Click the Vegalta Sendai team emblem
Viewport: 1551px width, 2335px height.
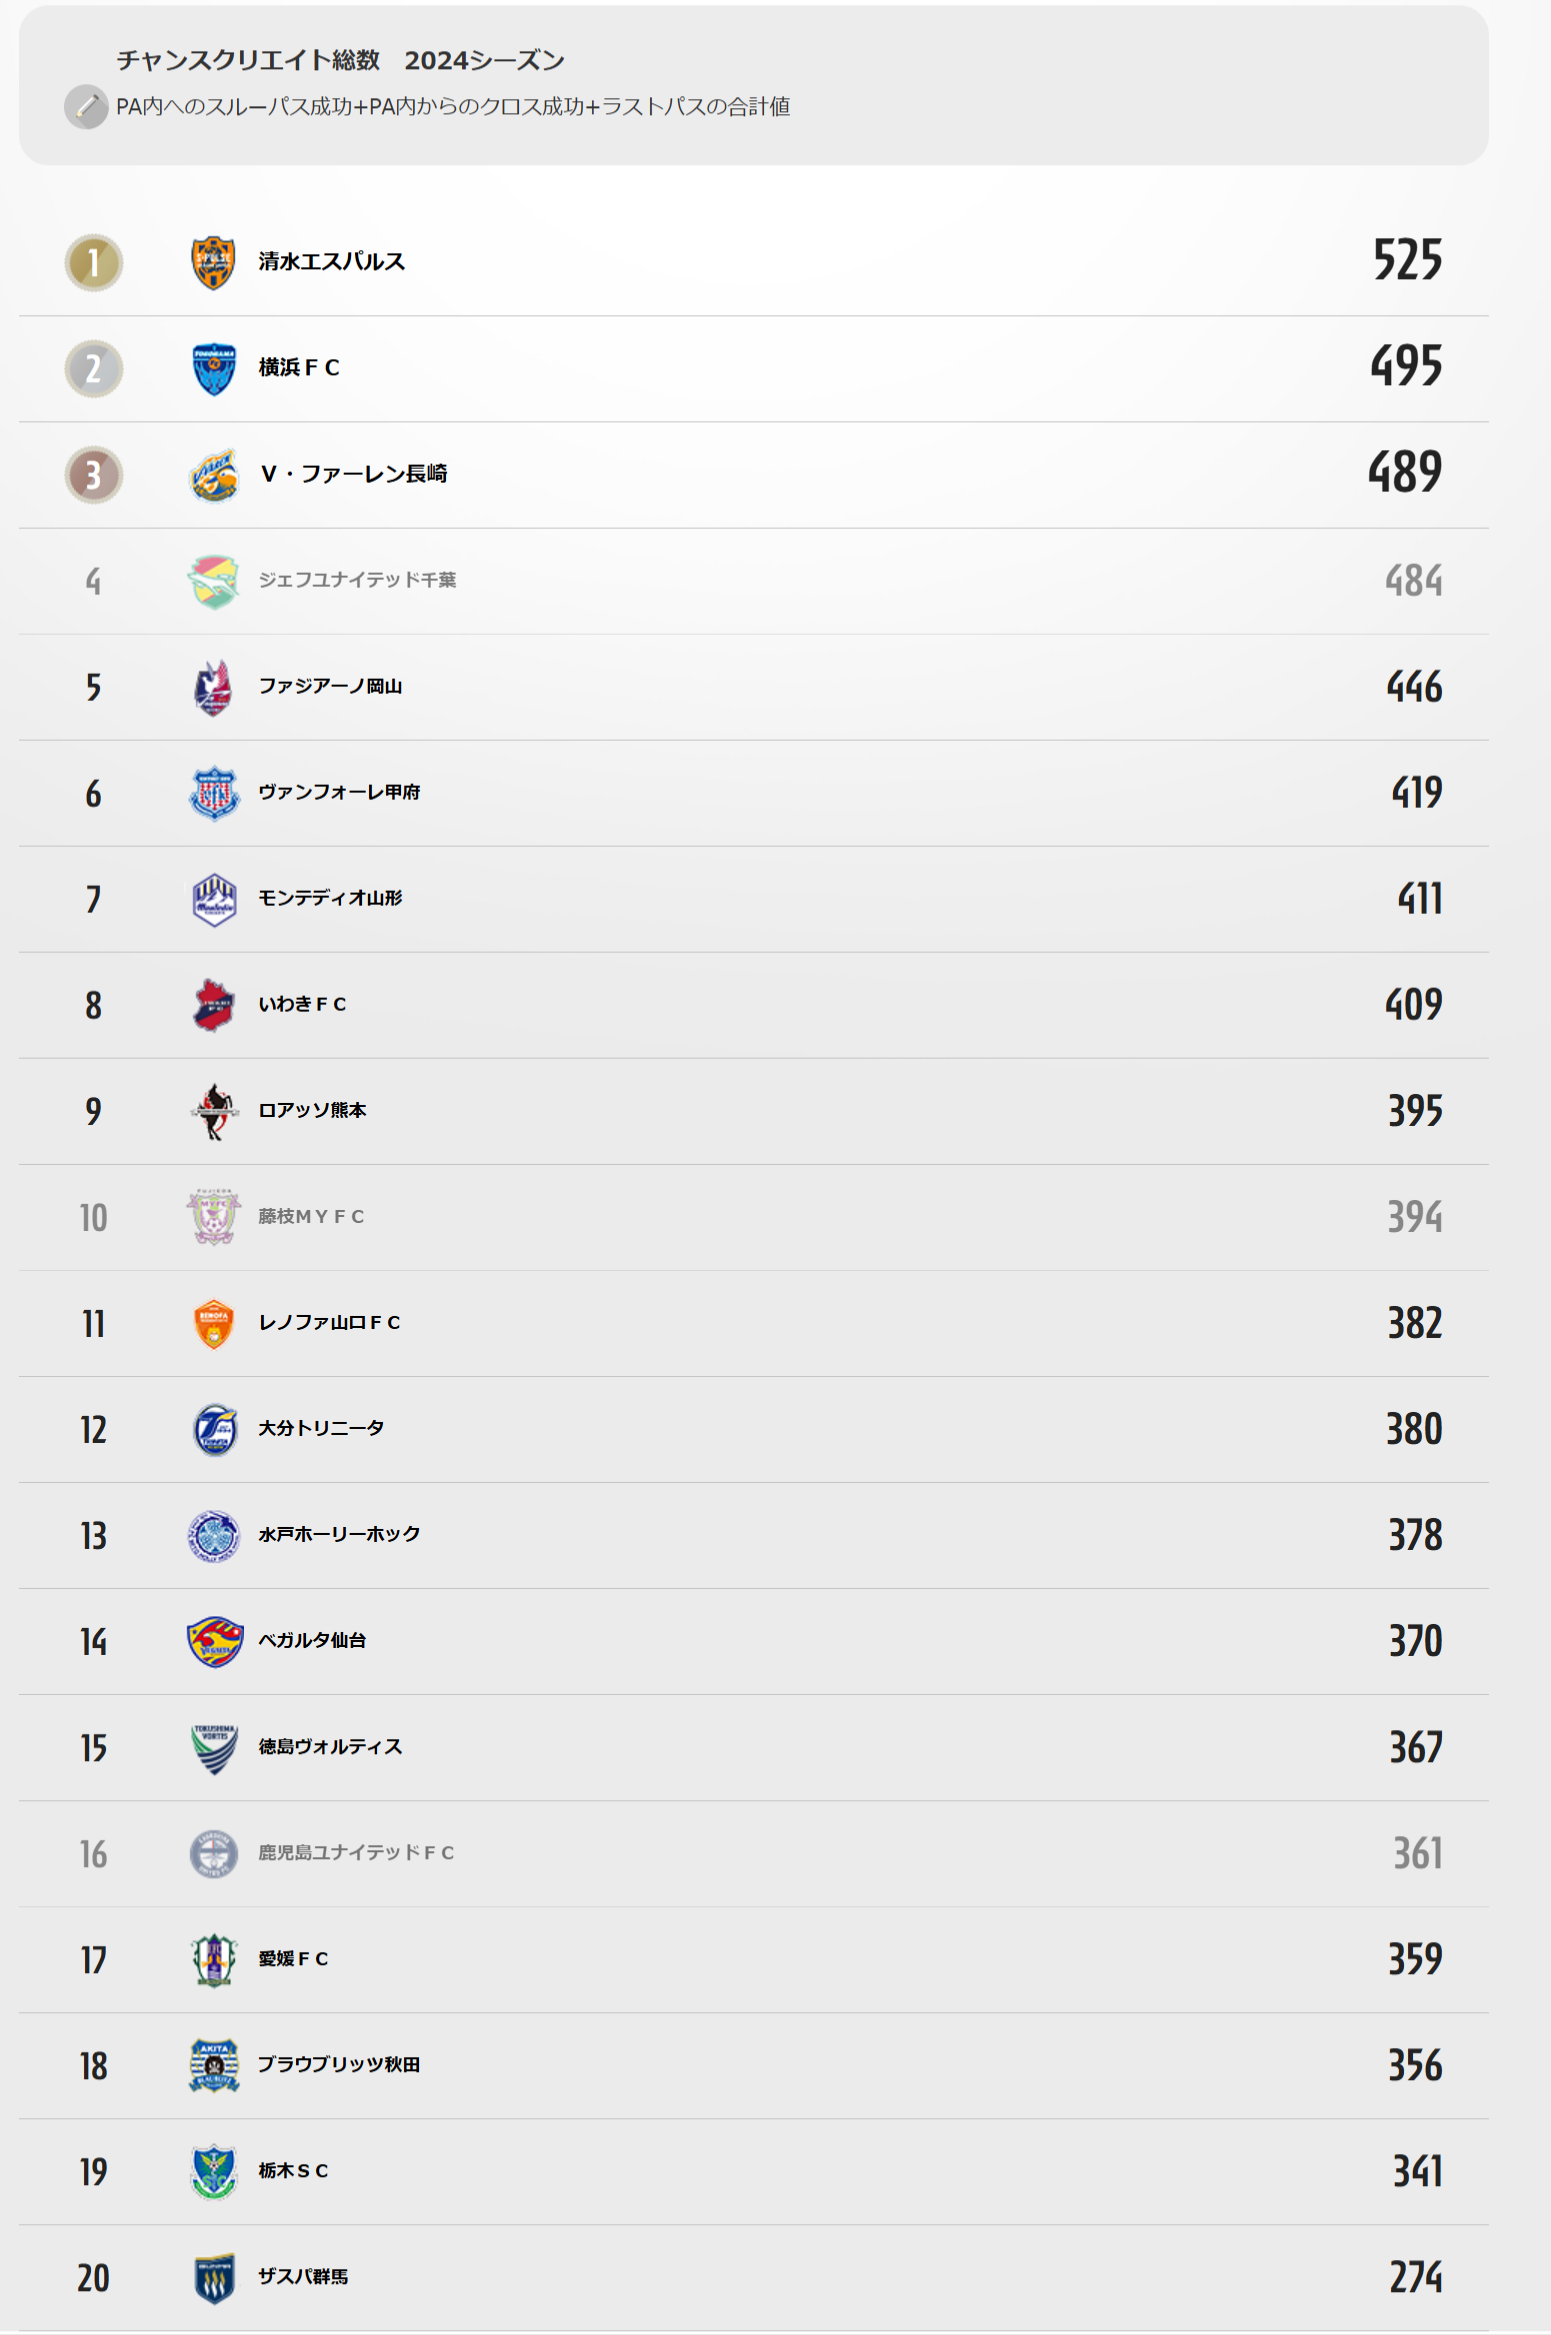coord(214,1641)
